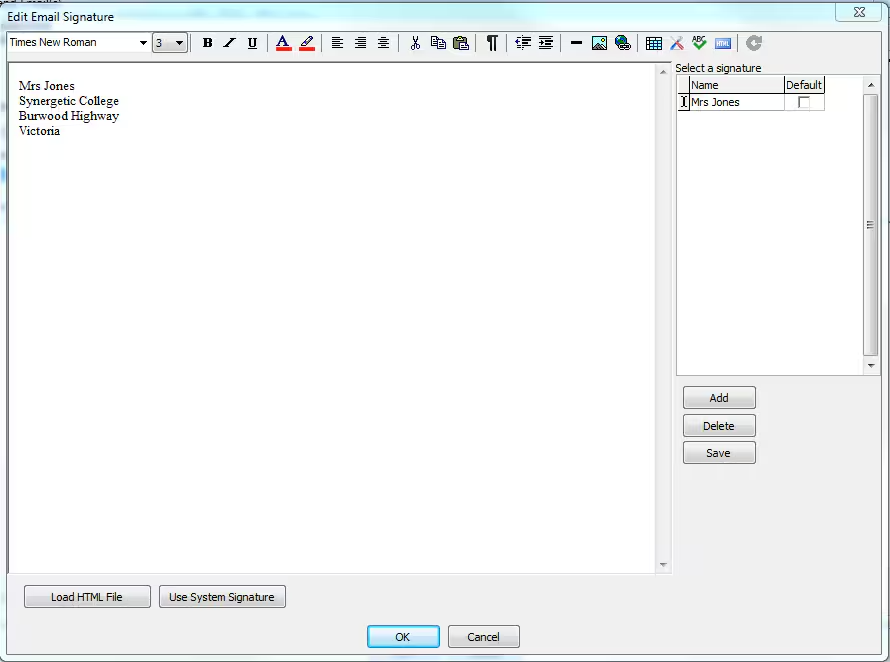Screen dimensions: 890x662
Task: Toggle underline formatting
Action: [x=253, y=43]
